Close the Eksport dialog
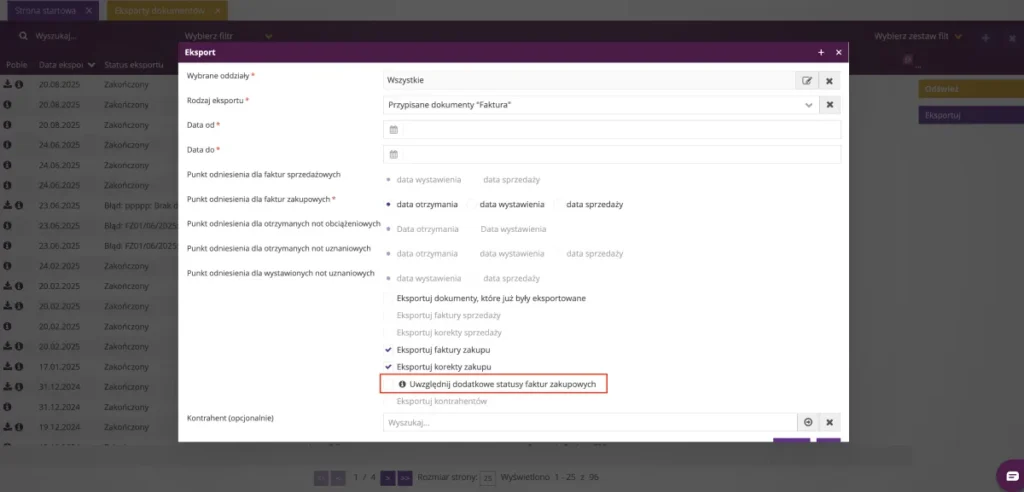Viewport: 1024px width, 492px height. (x=839, y=52)
